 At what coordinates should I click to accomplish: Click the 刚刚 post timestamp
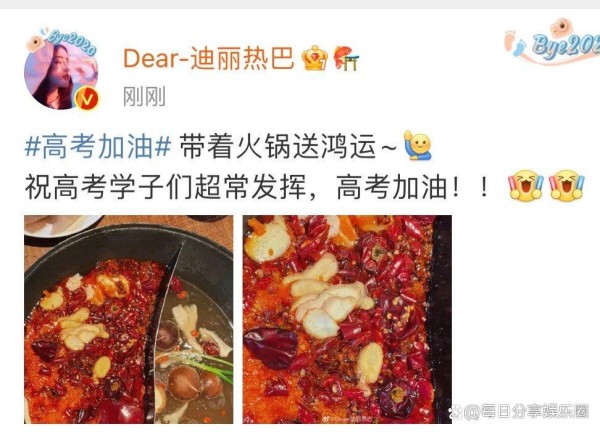coord(144,96)
